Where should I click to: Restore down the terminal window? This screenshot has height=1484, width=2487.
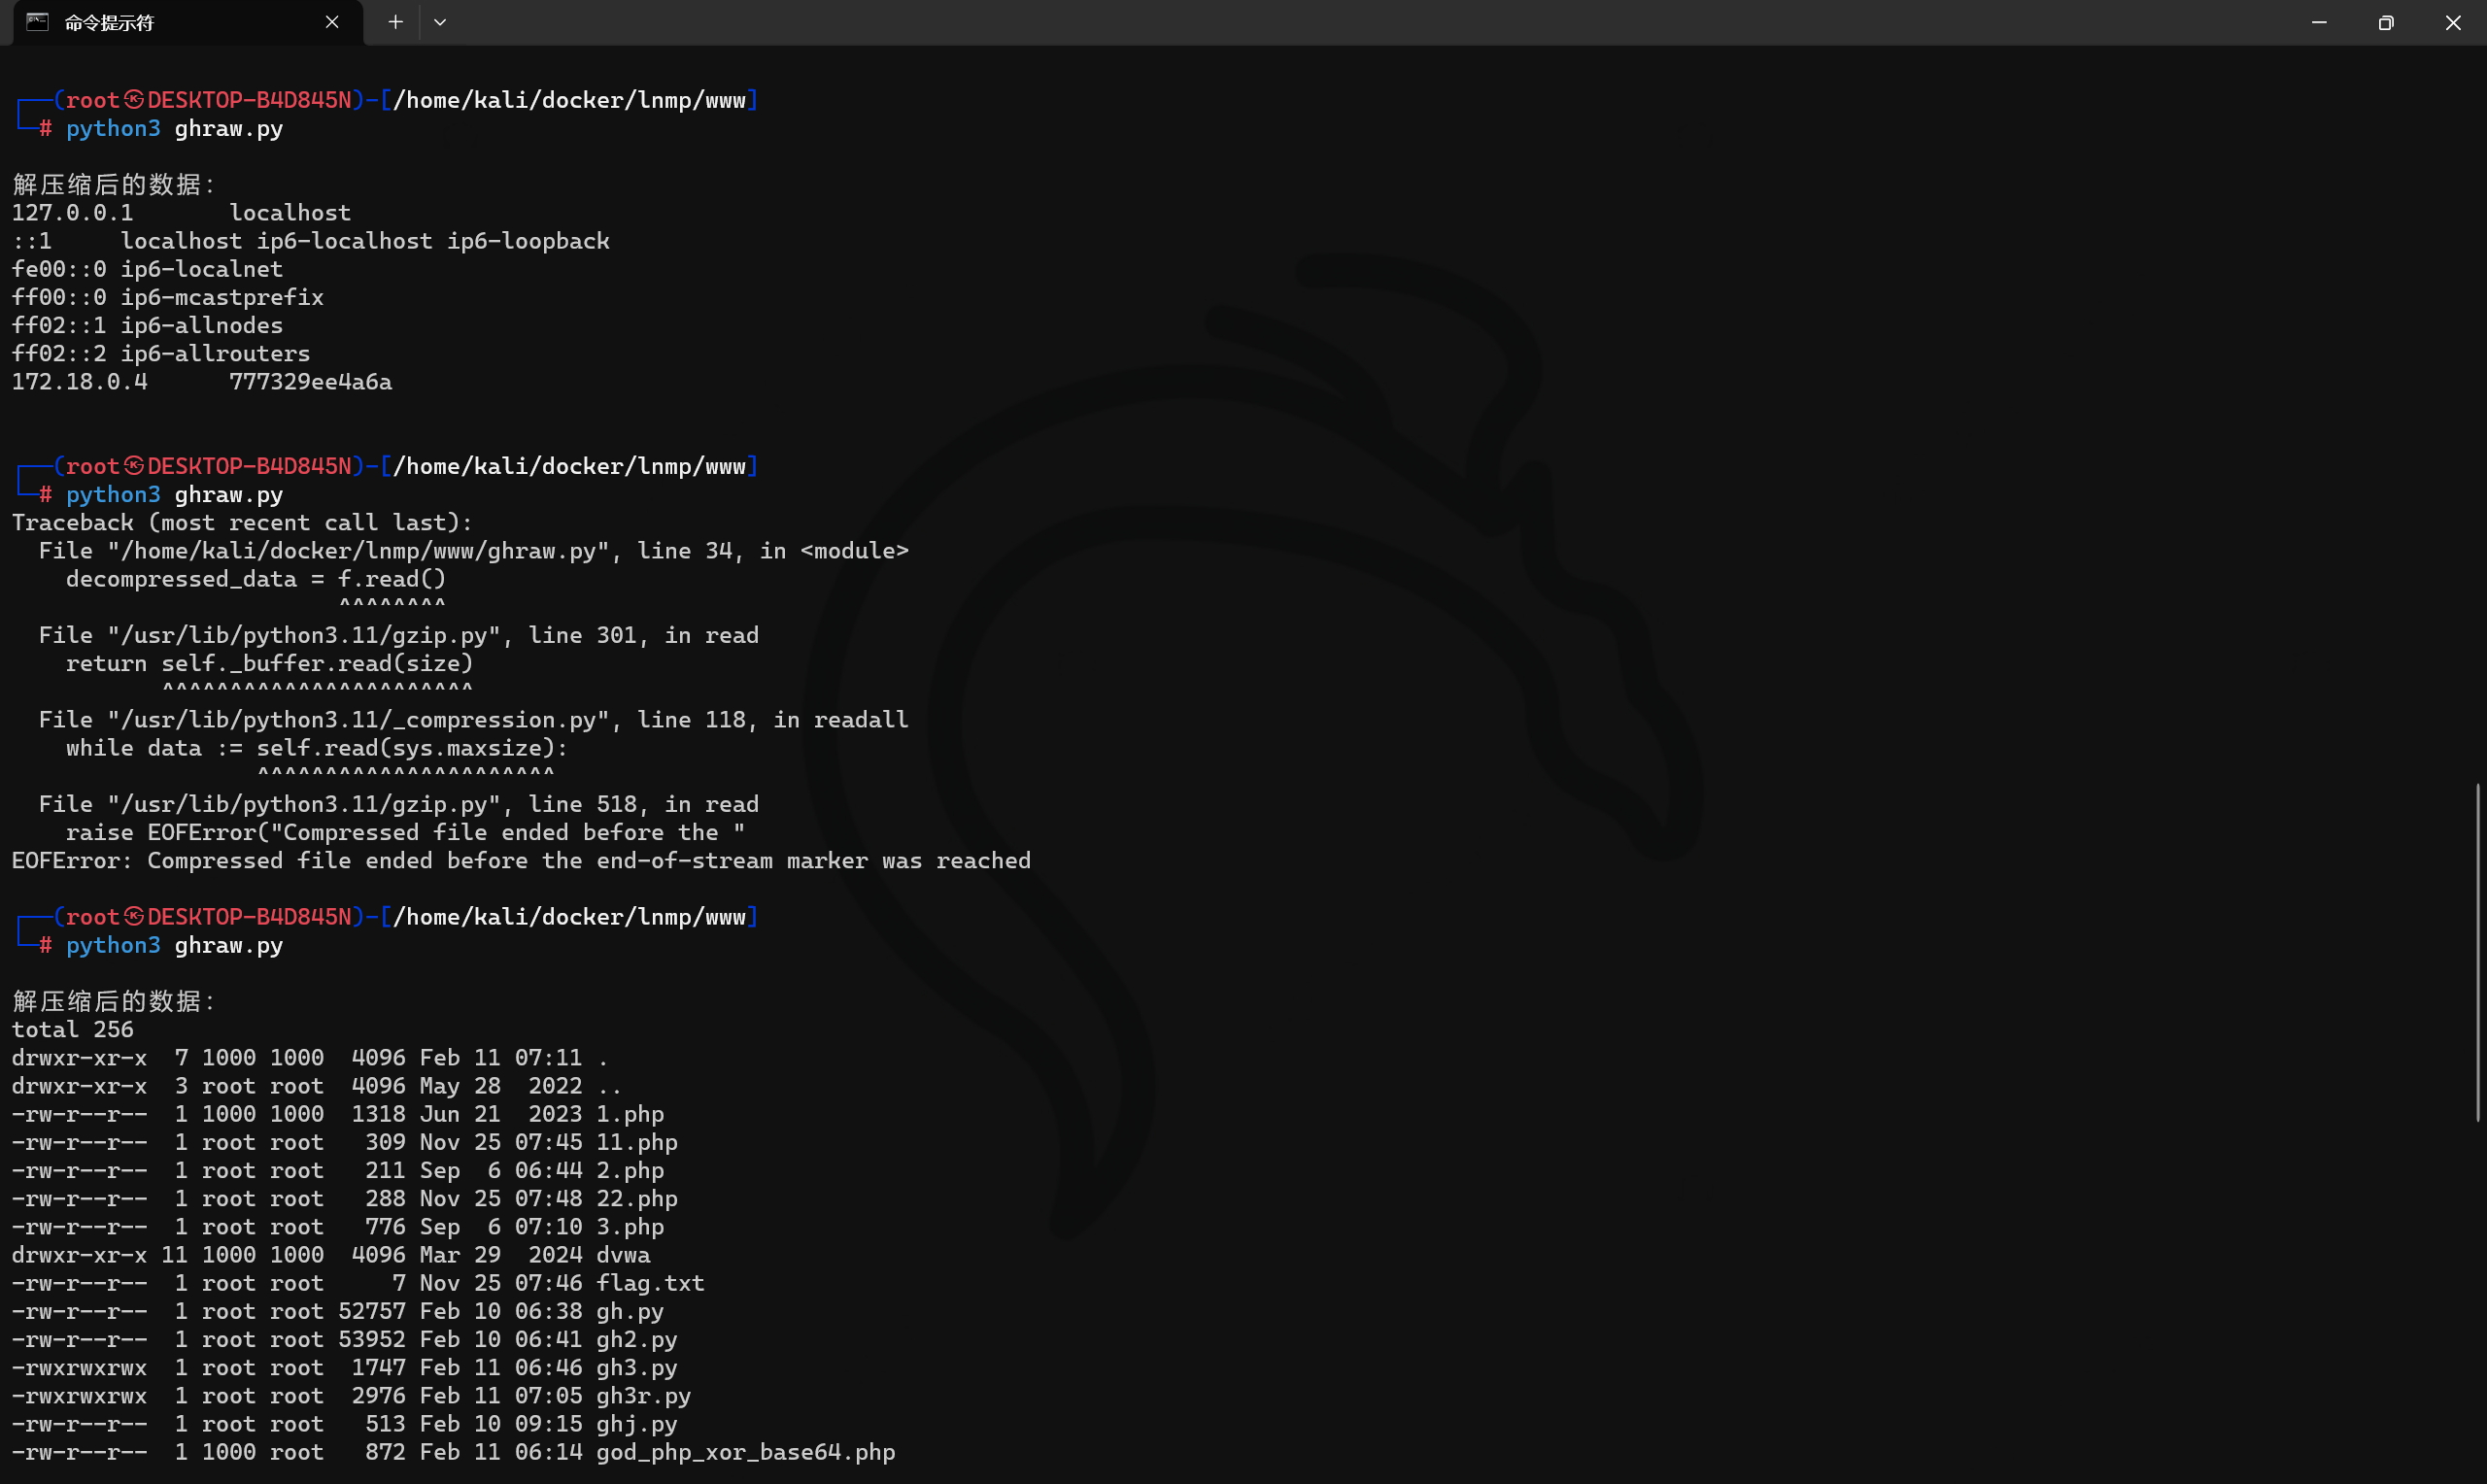click(2386, 22)
